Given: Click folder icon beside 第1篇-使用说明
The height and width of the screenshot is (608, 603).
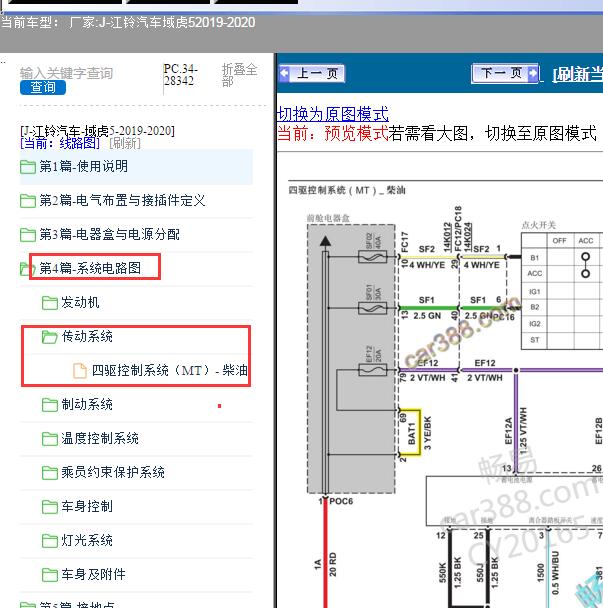Looking at the screenshot, I should 28,167.
